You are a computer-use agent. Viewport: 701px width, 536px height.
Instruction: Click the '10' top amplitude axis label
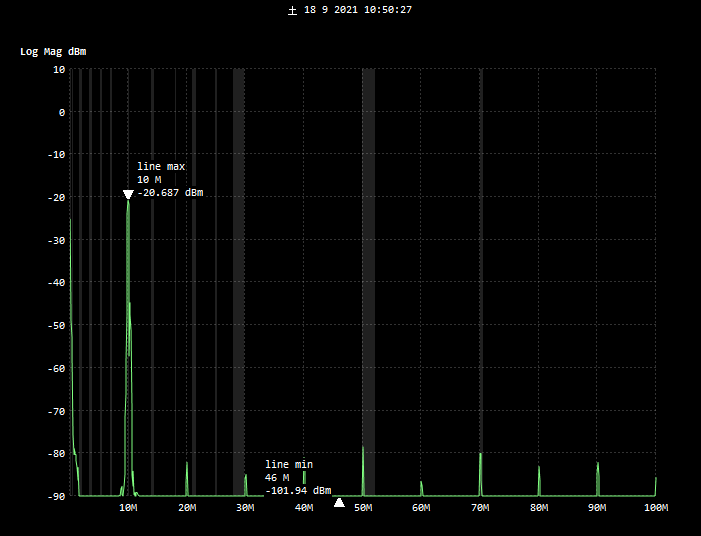[x=59, y=70]
